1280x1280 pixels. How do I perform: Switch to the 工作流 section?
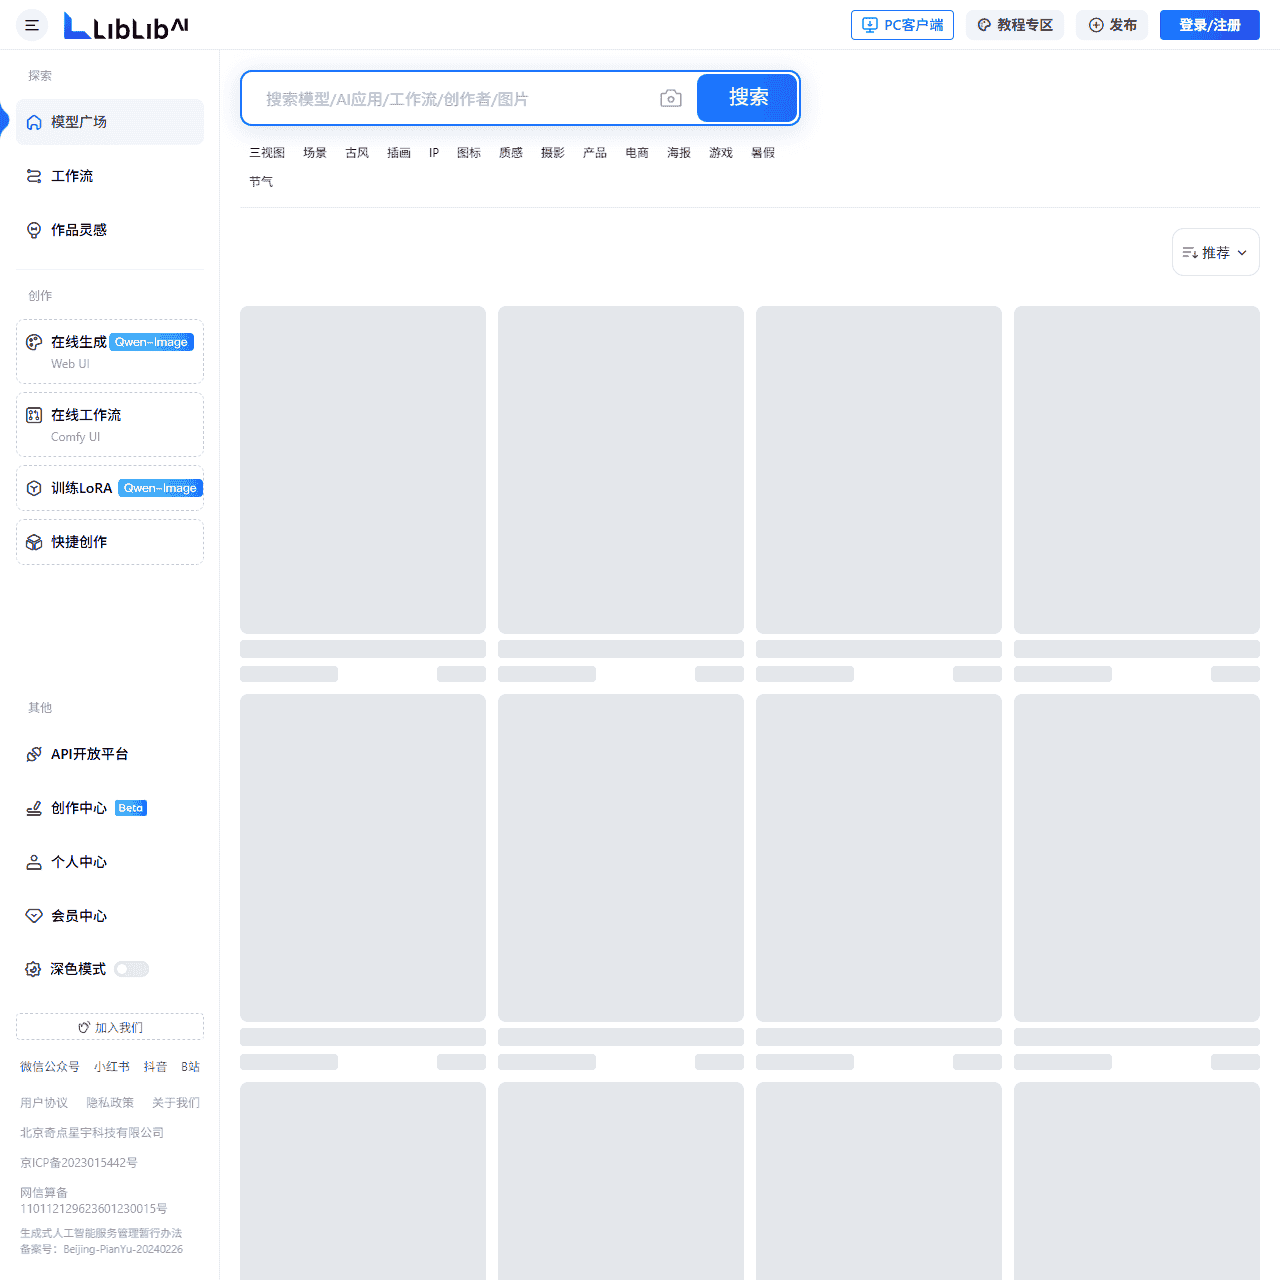click(x=73, y=175)
